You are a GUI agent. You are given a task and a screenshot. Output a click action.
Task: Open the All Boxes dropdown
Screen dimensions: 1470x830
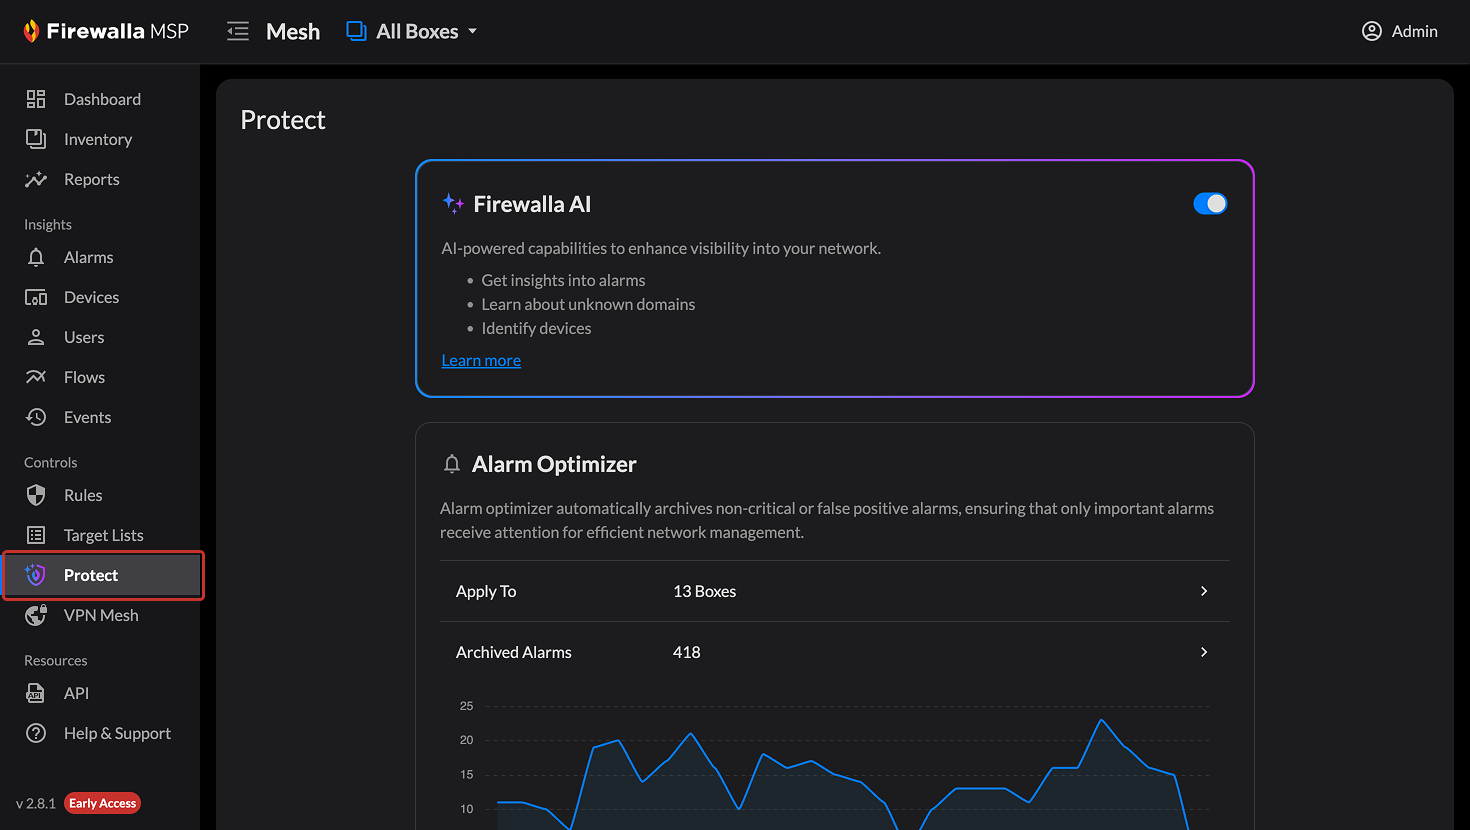click(x=412, y=31)
